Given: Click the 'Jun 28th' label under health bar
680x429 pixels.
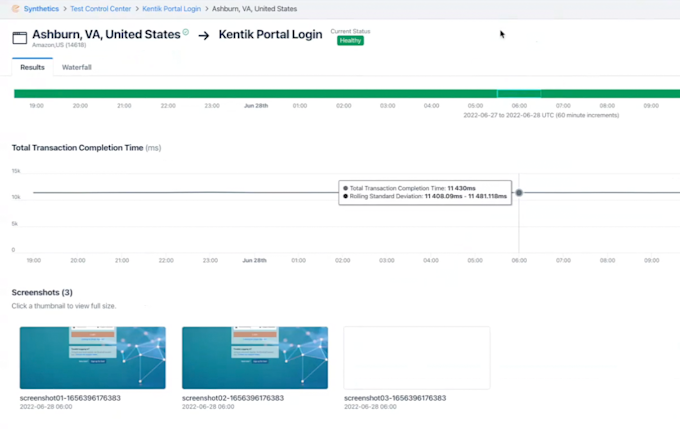Looking at the screenshot, I should 256,106.
